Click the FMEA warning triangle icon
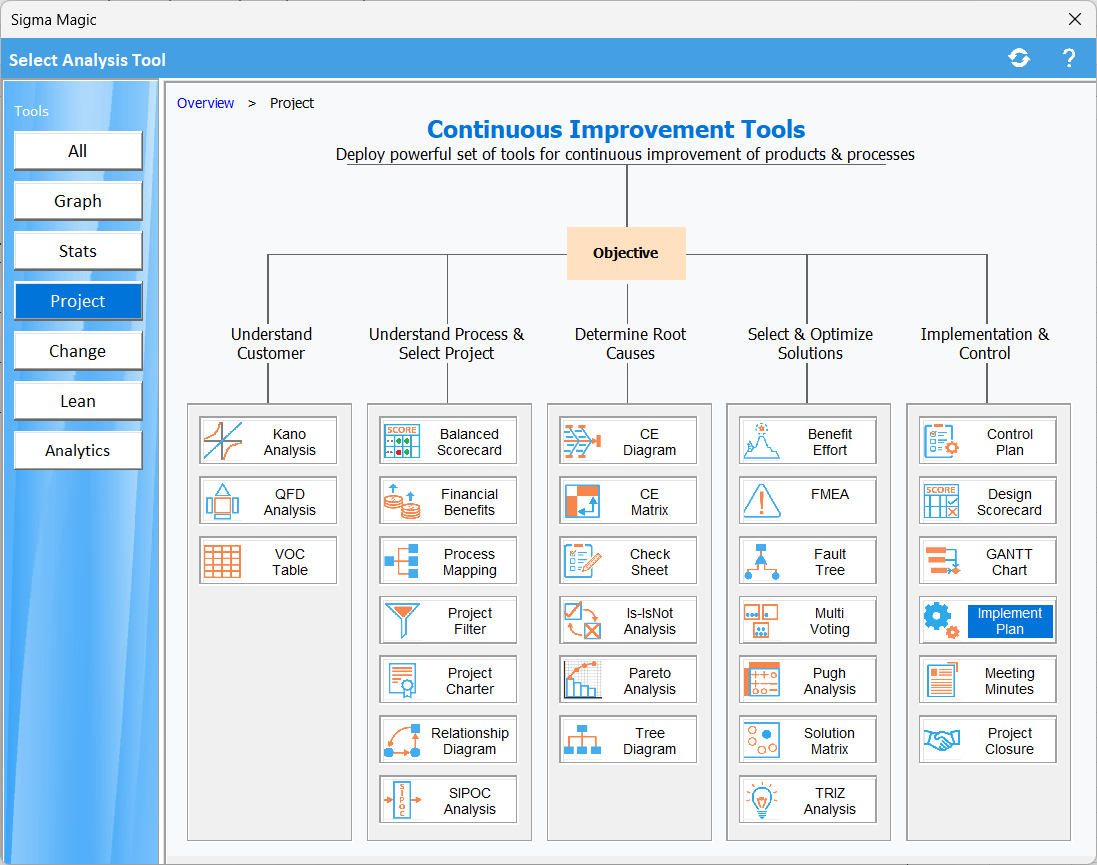The image size is (1097, 865). (762, 501)
